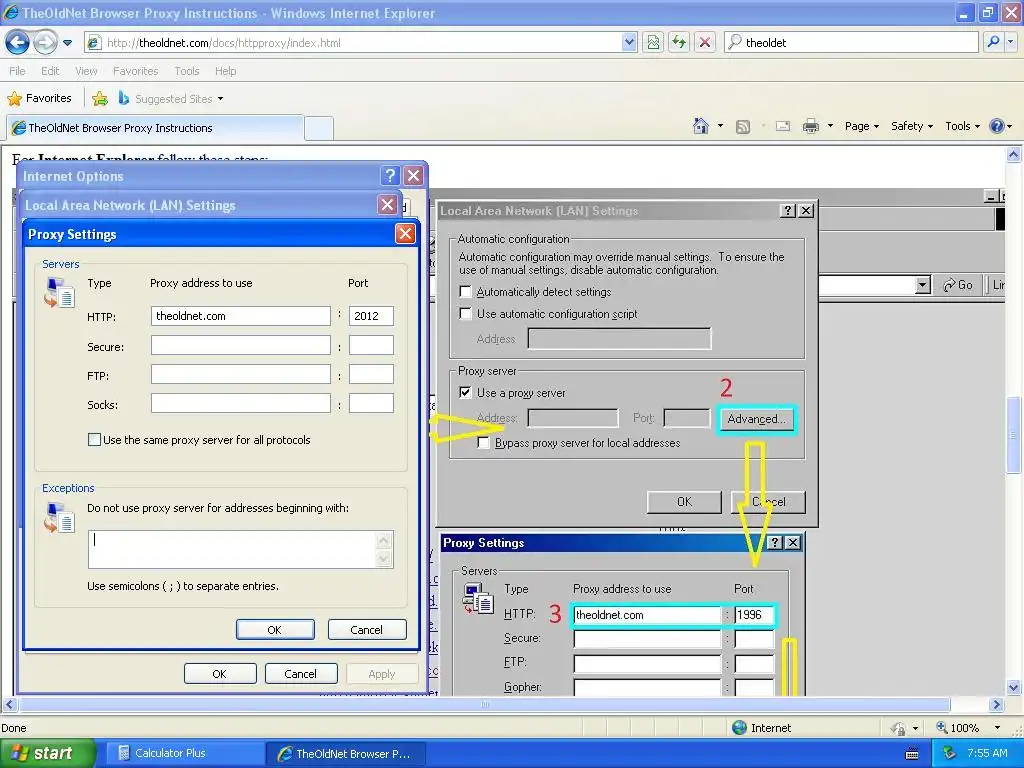Click the blue Help icon in the command bar
This screenshot has height=768, width=1024.
(997, 126)
